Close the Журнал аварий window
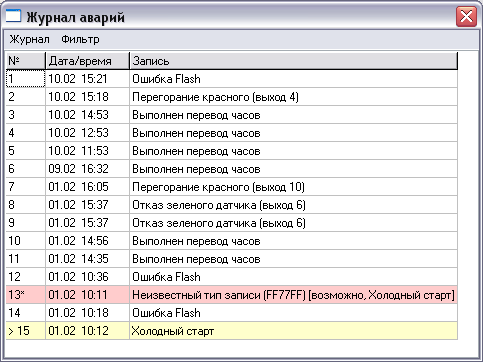 (x=466, y=16)
